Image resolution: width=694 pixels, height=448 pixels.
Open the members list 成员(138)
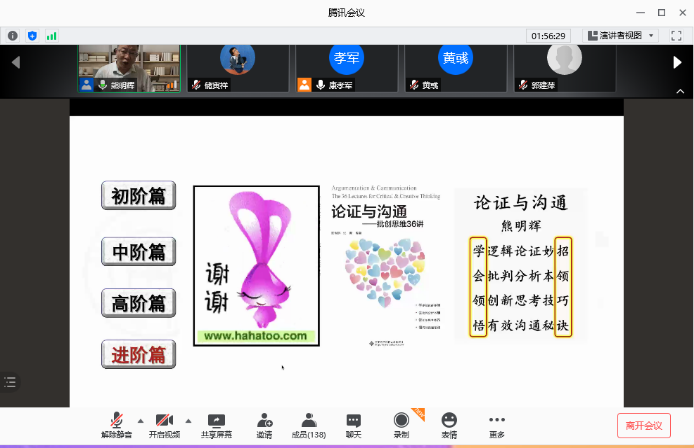coord(309,424)
